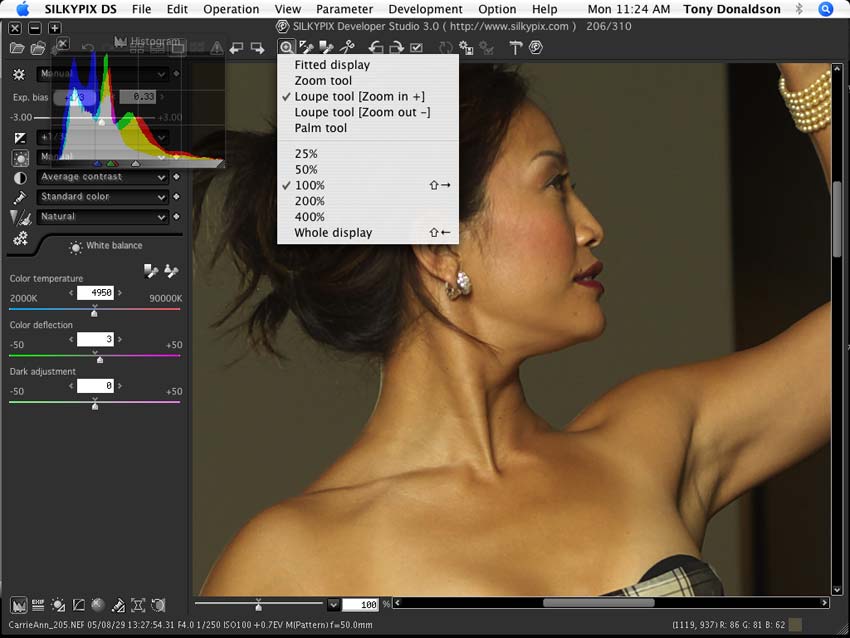This screenshot has height=638, width=850.
Task: Expand the Average contrast dropdown
Action: 161,178
